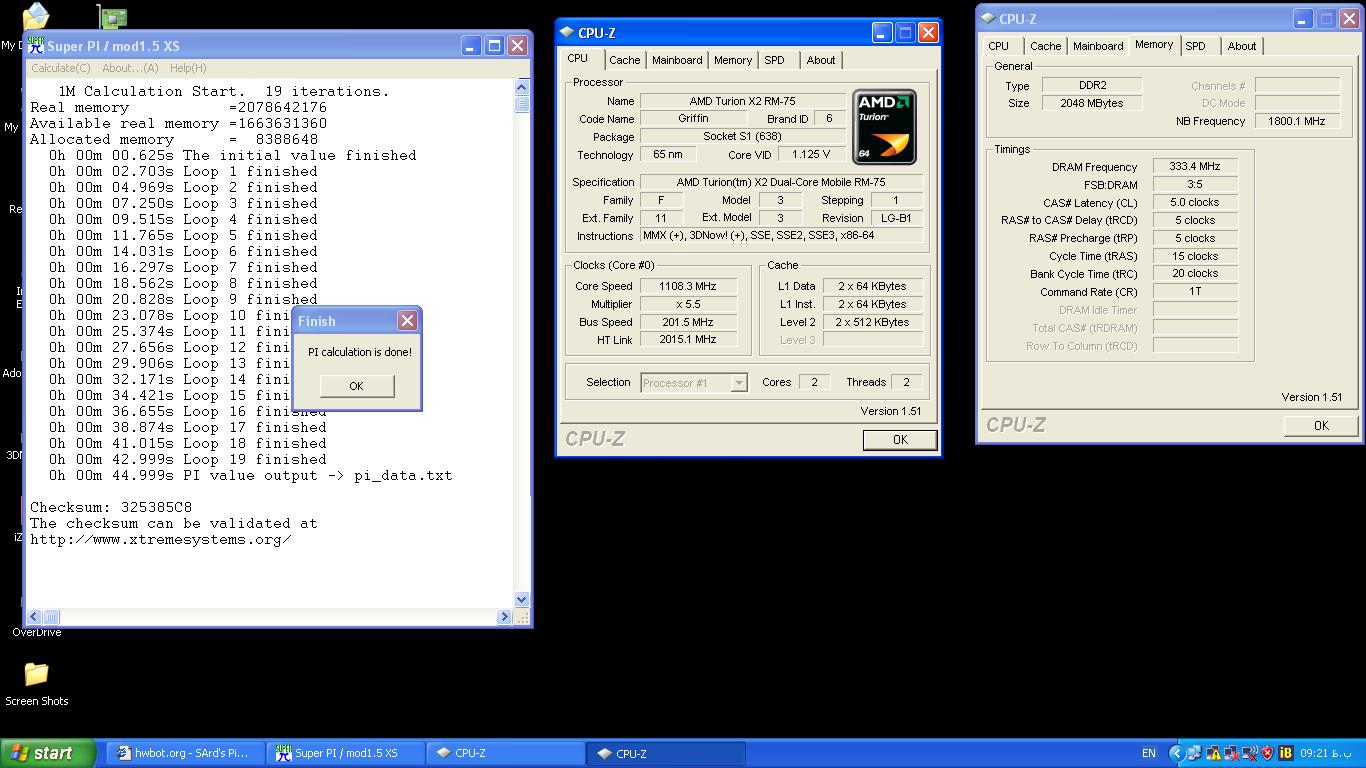Click the Checksum: 325385C8 line
1366x768 pixels.
tap(110, 507)
